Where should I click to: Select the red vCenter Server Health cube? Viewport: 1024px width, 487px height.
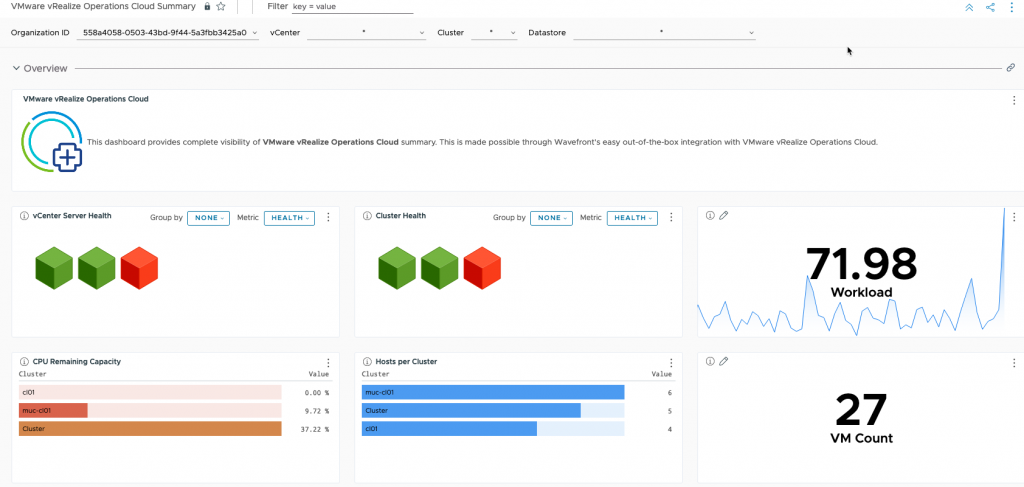[139, 268]
